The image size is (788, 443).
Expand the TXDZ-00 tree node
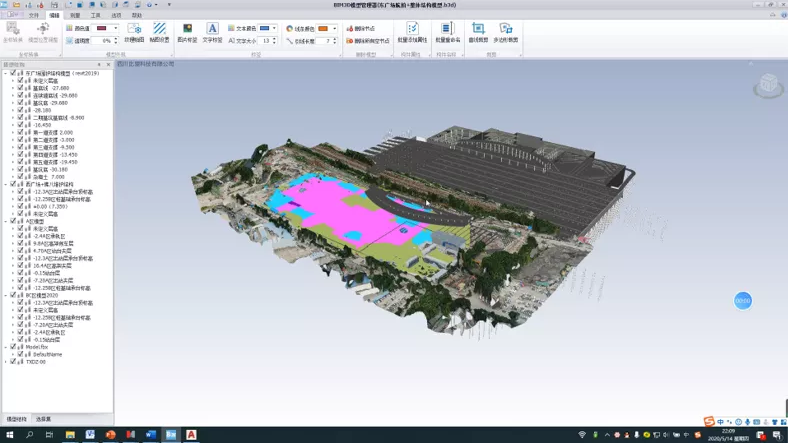point(6,362)
